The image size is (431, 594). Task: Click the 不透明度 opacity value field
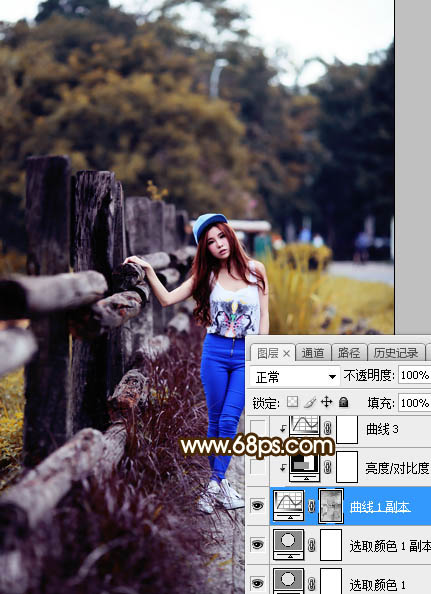(415, 375)
